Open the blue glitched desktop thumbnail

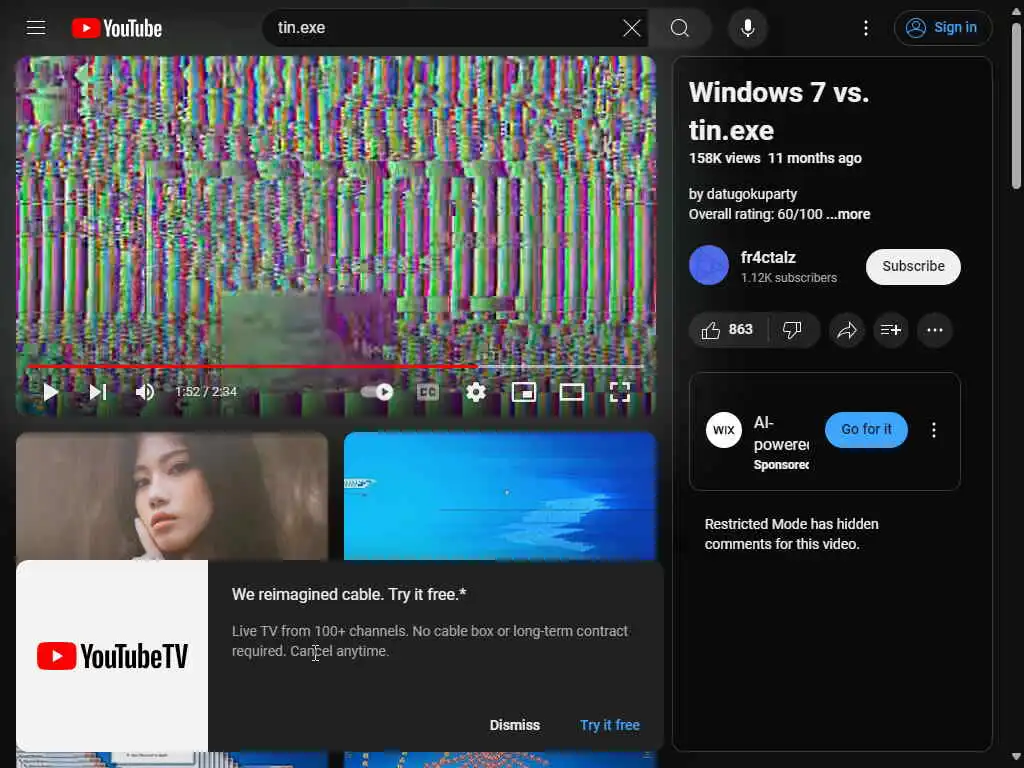[500, 496]
